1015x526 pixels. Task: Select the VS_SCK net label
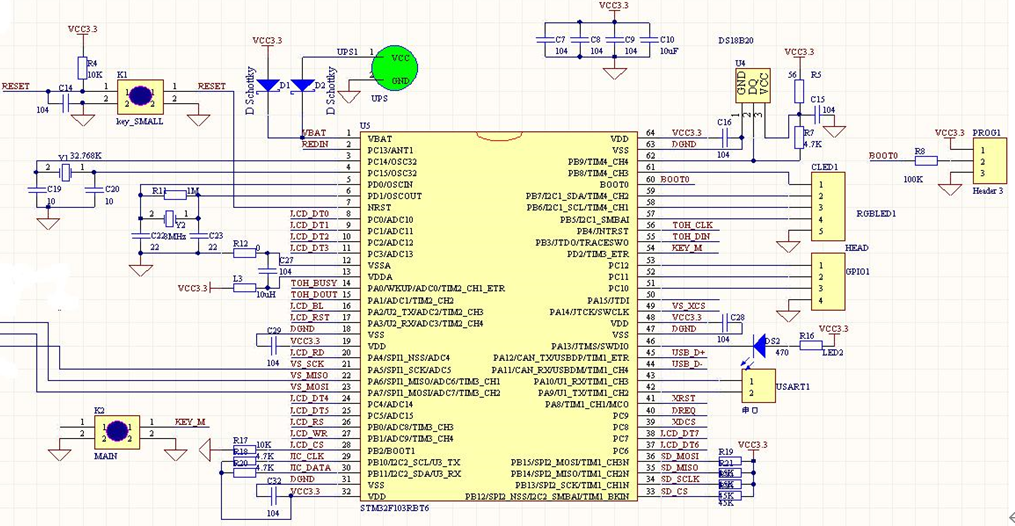tap(307, 364)
